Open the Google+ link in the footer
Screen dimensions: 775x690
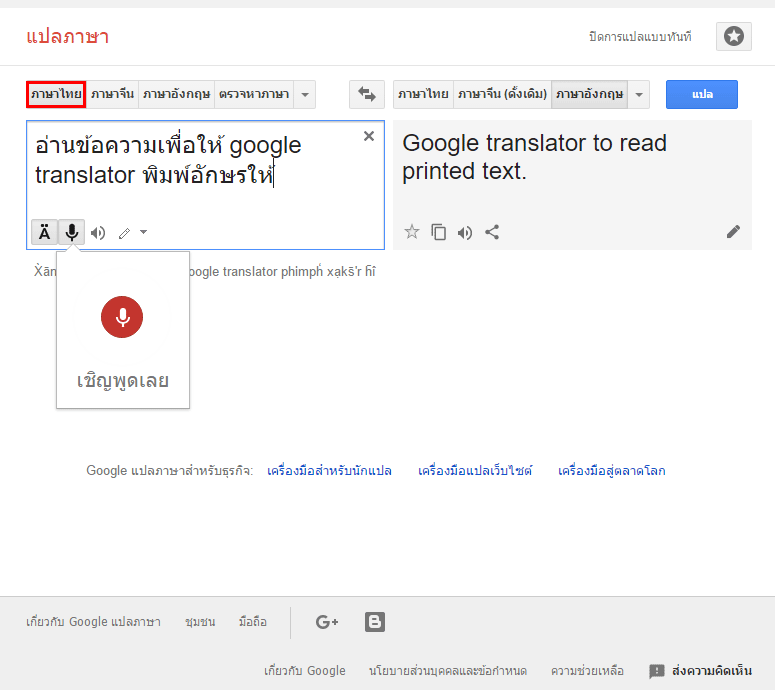[327, 622]
